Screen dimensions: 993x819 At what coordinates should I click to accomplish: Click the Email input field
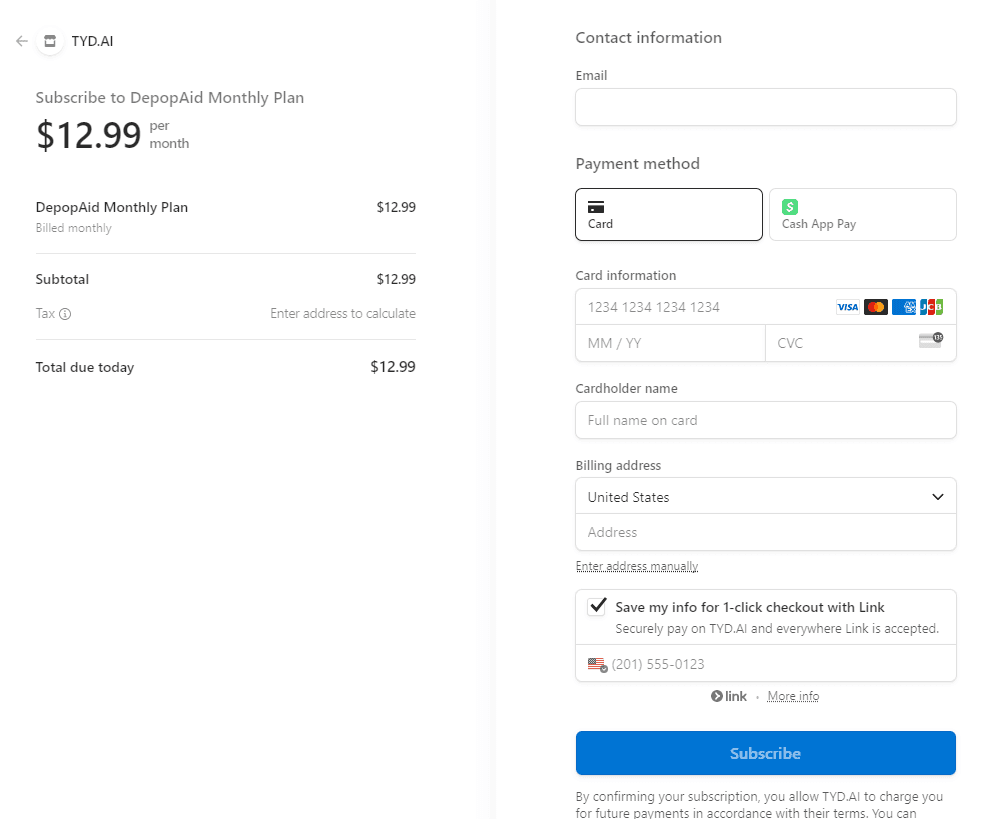coord(765,107)
